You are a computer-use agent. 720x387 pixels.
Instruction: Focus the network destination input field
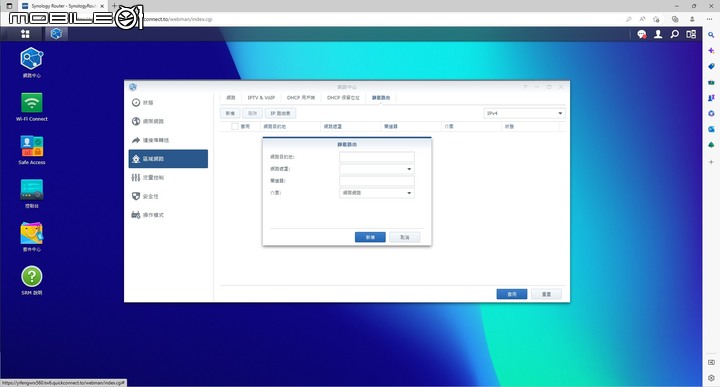point(377,157)
